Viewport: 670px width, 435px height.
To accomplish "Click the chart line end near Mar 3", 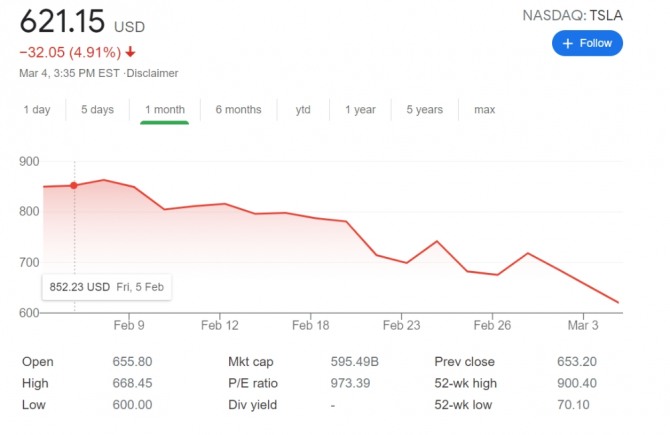I will point(618,302).
